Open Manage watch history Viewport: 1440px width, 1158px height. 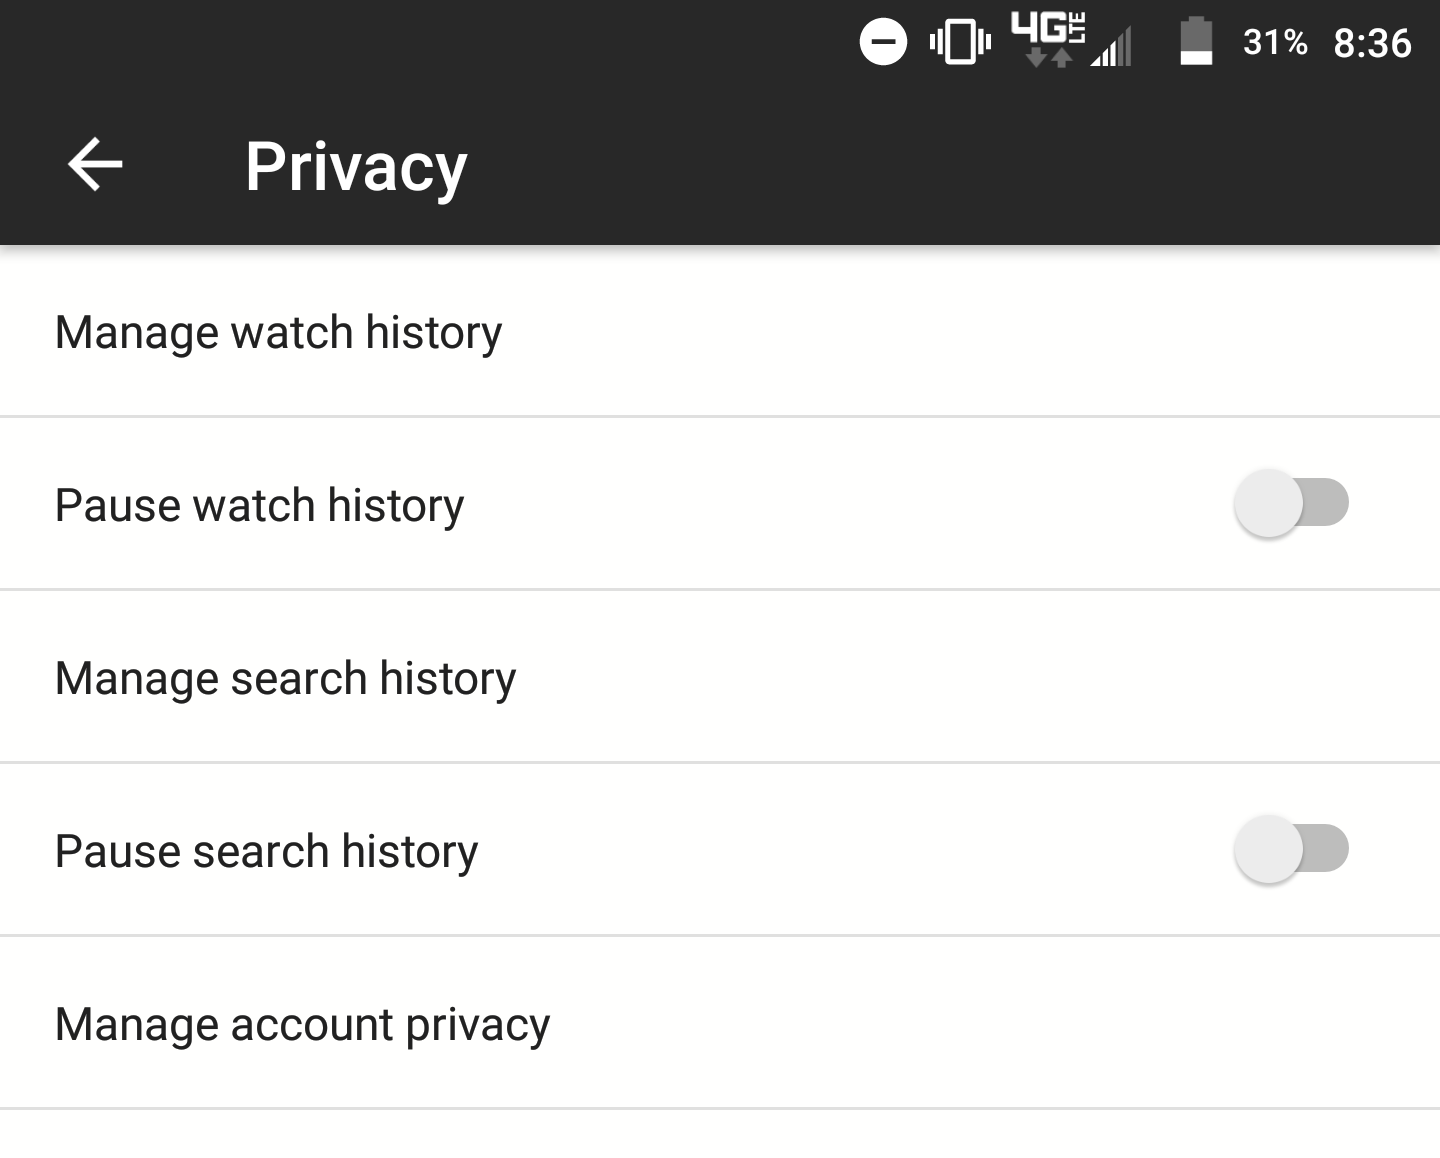[278, 332]
